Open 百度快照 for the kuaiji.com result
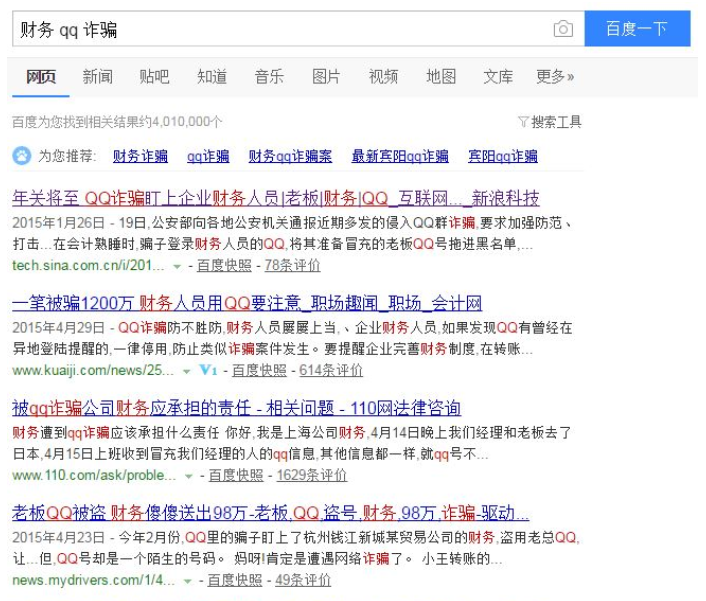 259,371
